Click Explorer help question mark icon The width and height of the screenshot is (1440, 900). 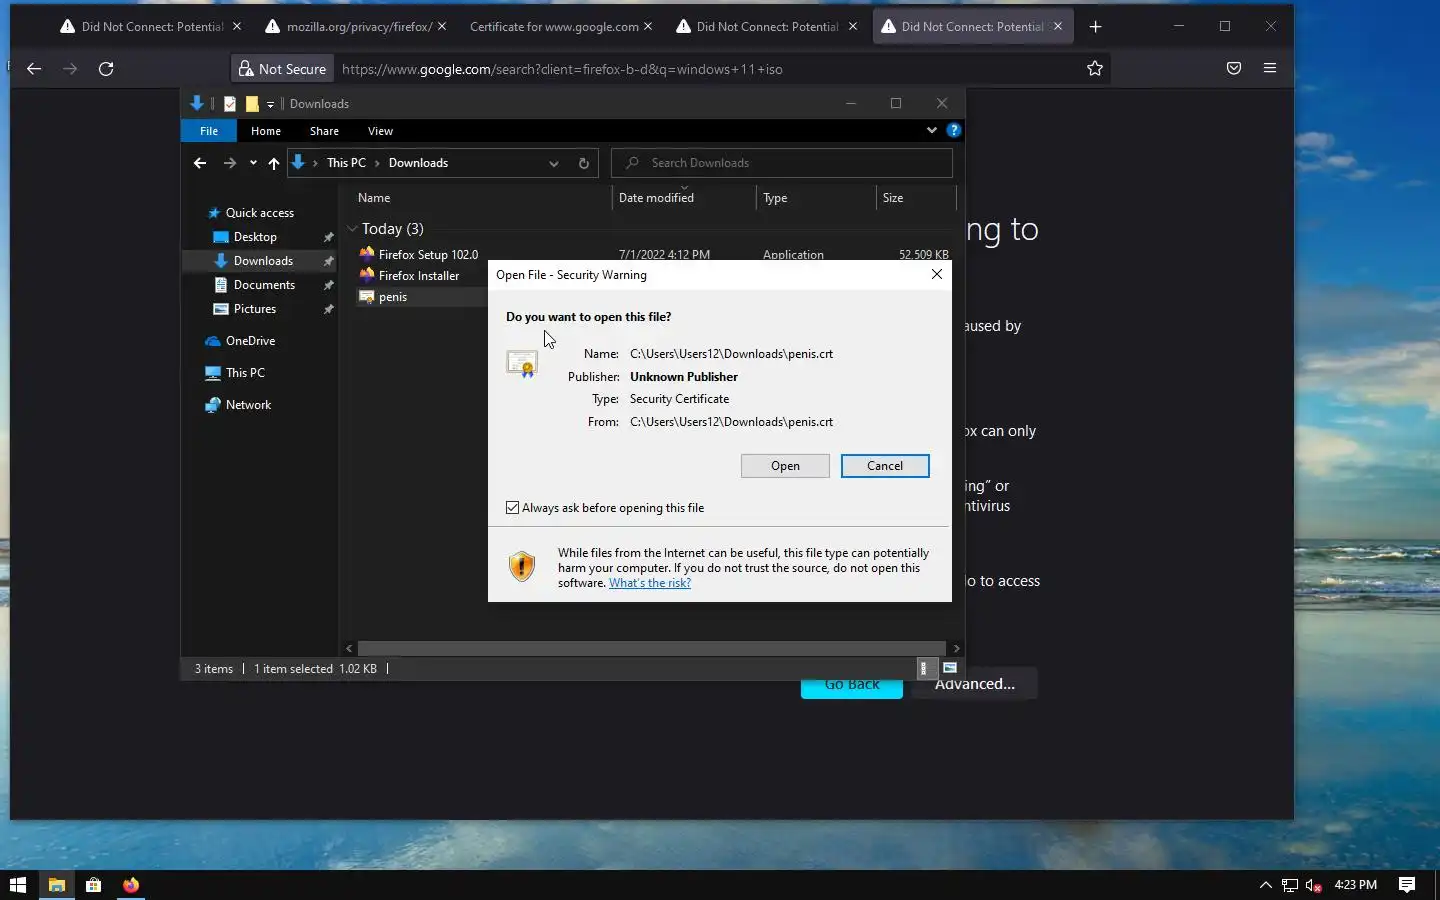click(x=954, y=130)
